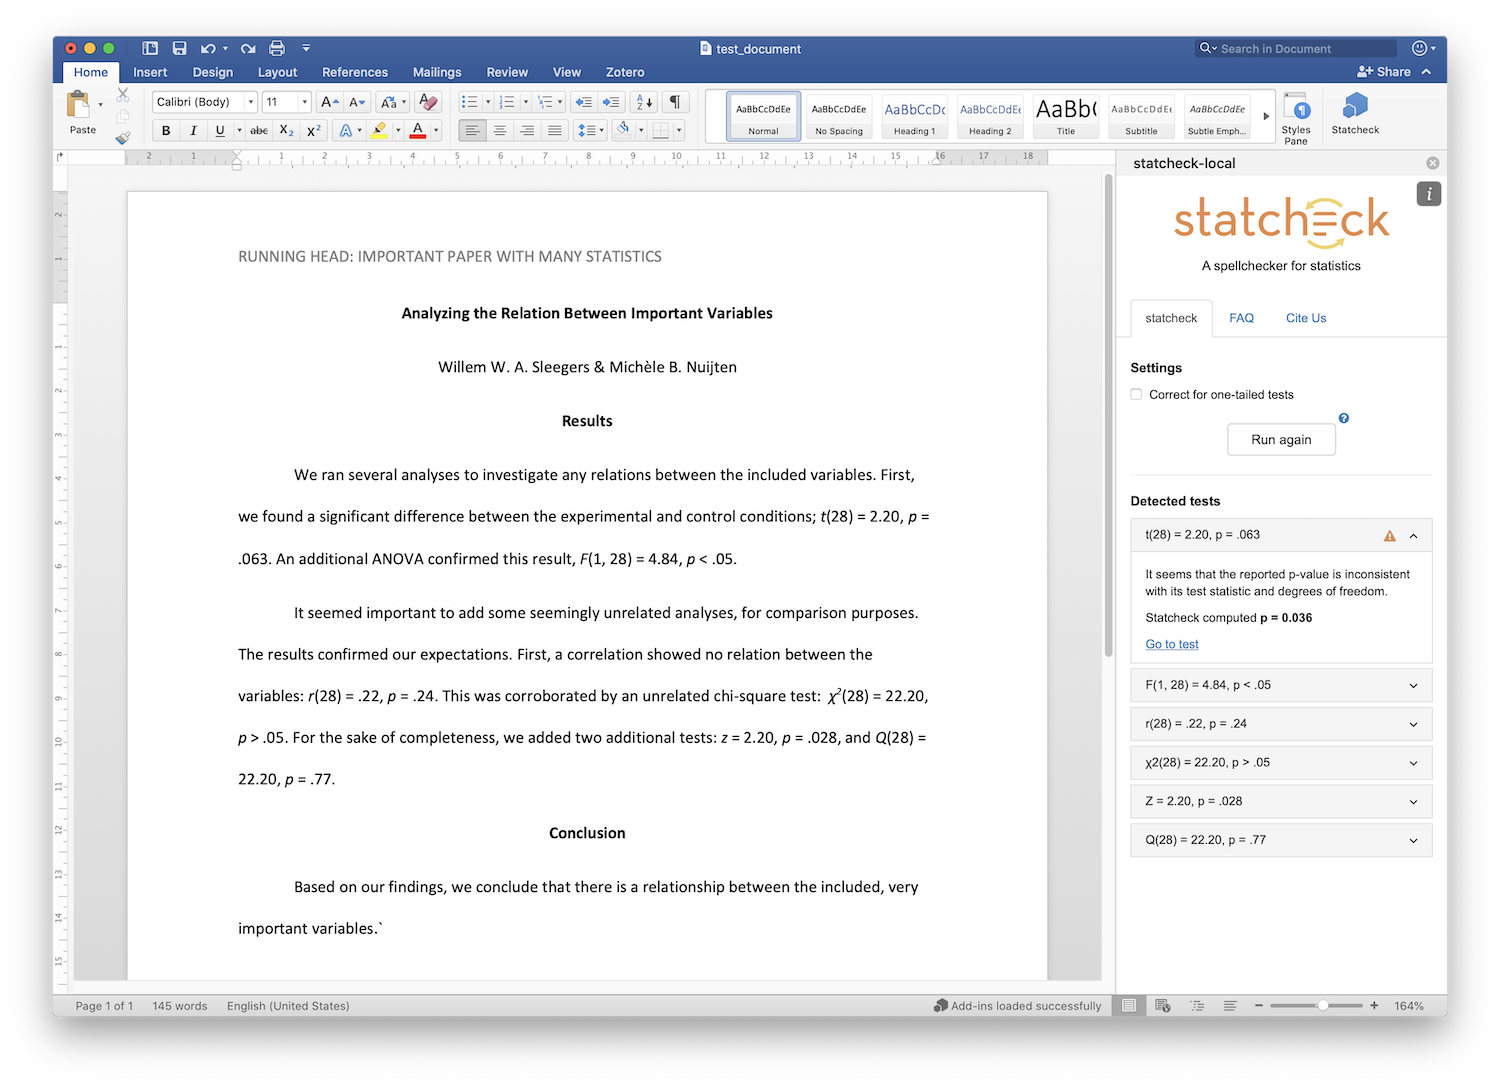Enable Correct for one-tailed tests checkbox
Image resolution: width=1500 pixels, height=1086 pixels.
pos(1136,394)
